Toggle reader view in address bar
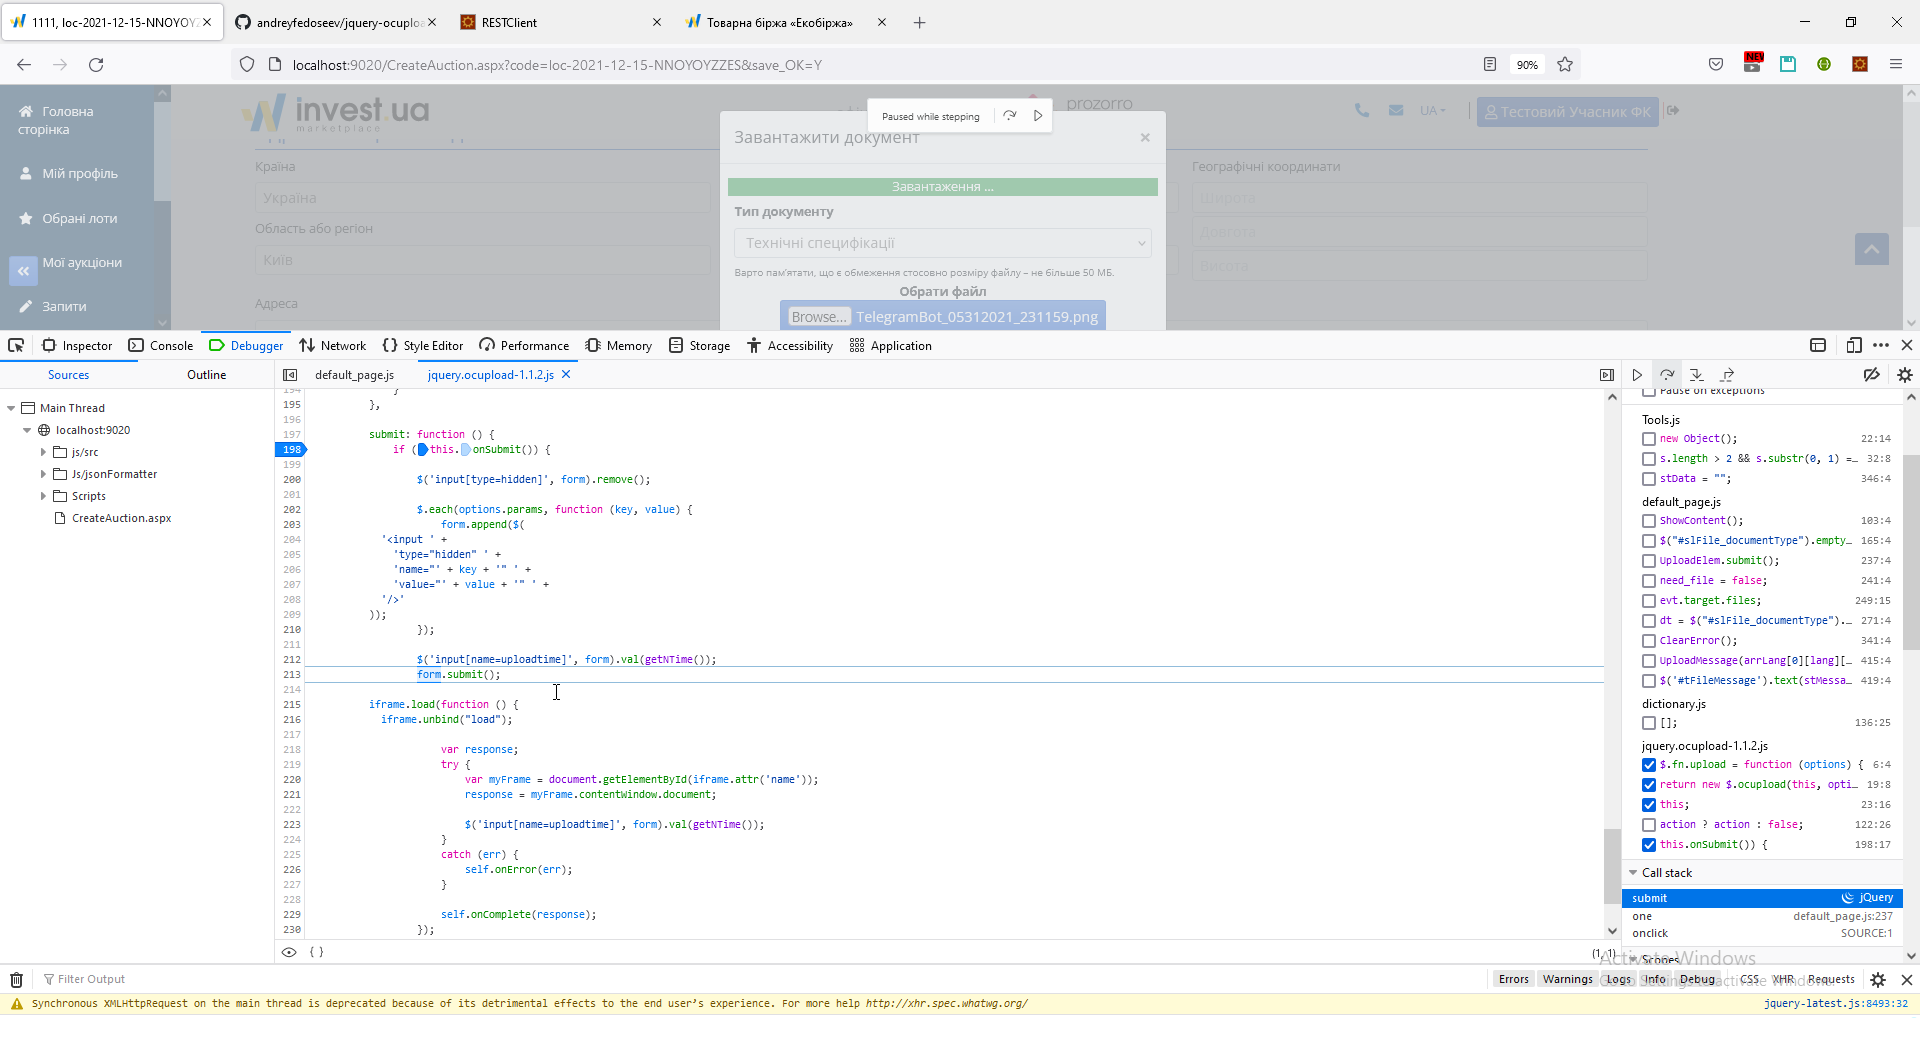The height and width of the screenshot is (1039, 1920). tap(1490, 64)
